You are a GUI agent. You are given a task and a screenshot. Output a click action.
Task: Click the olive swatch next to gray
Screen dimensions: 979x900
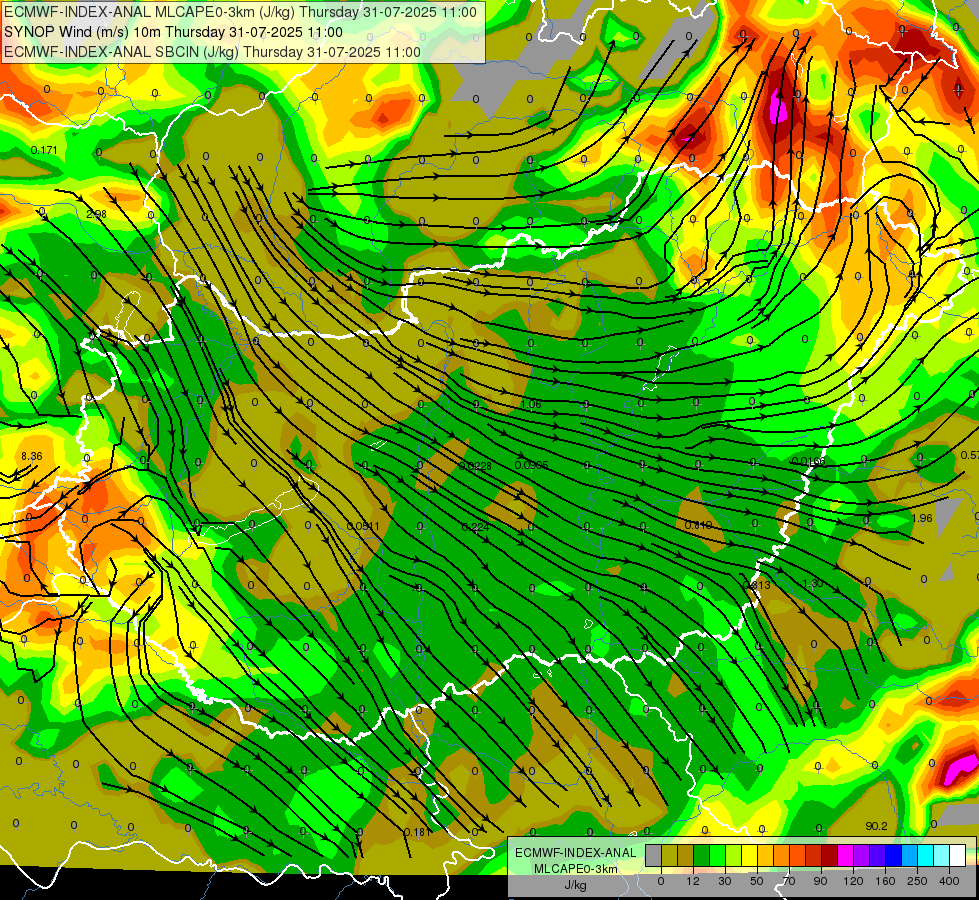coord(669,855)
